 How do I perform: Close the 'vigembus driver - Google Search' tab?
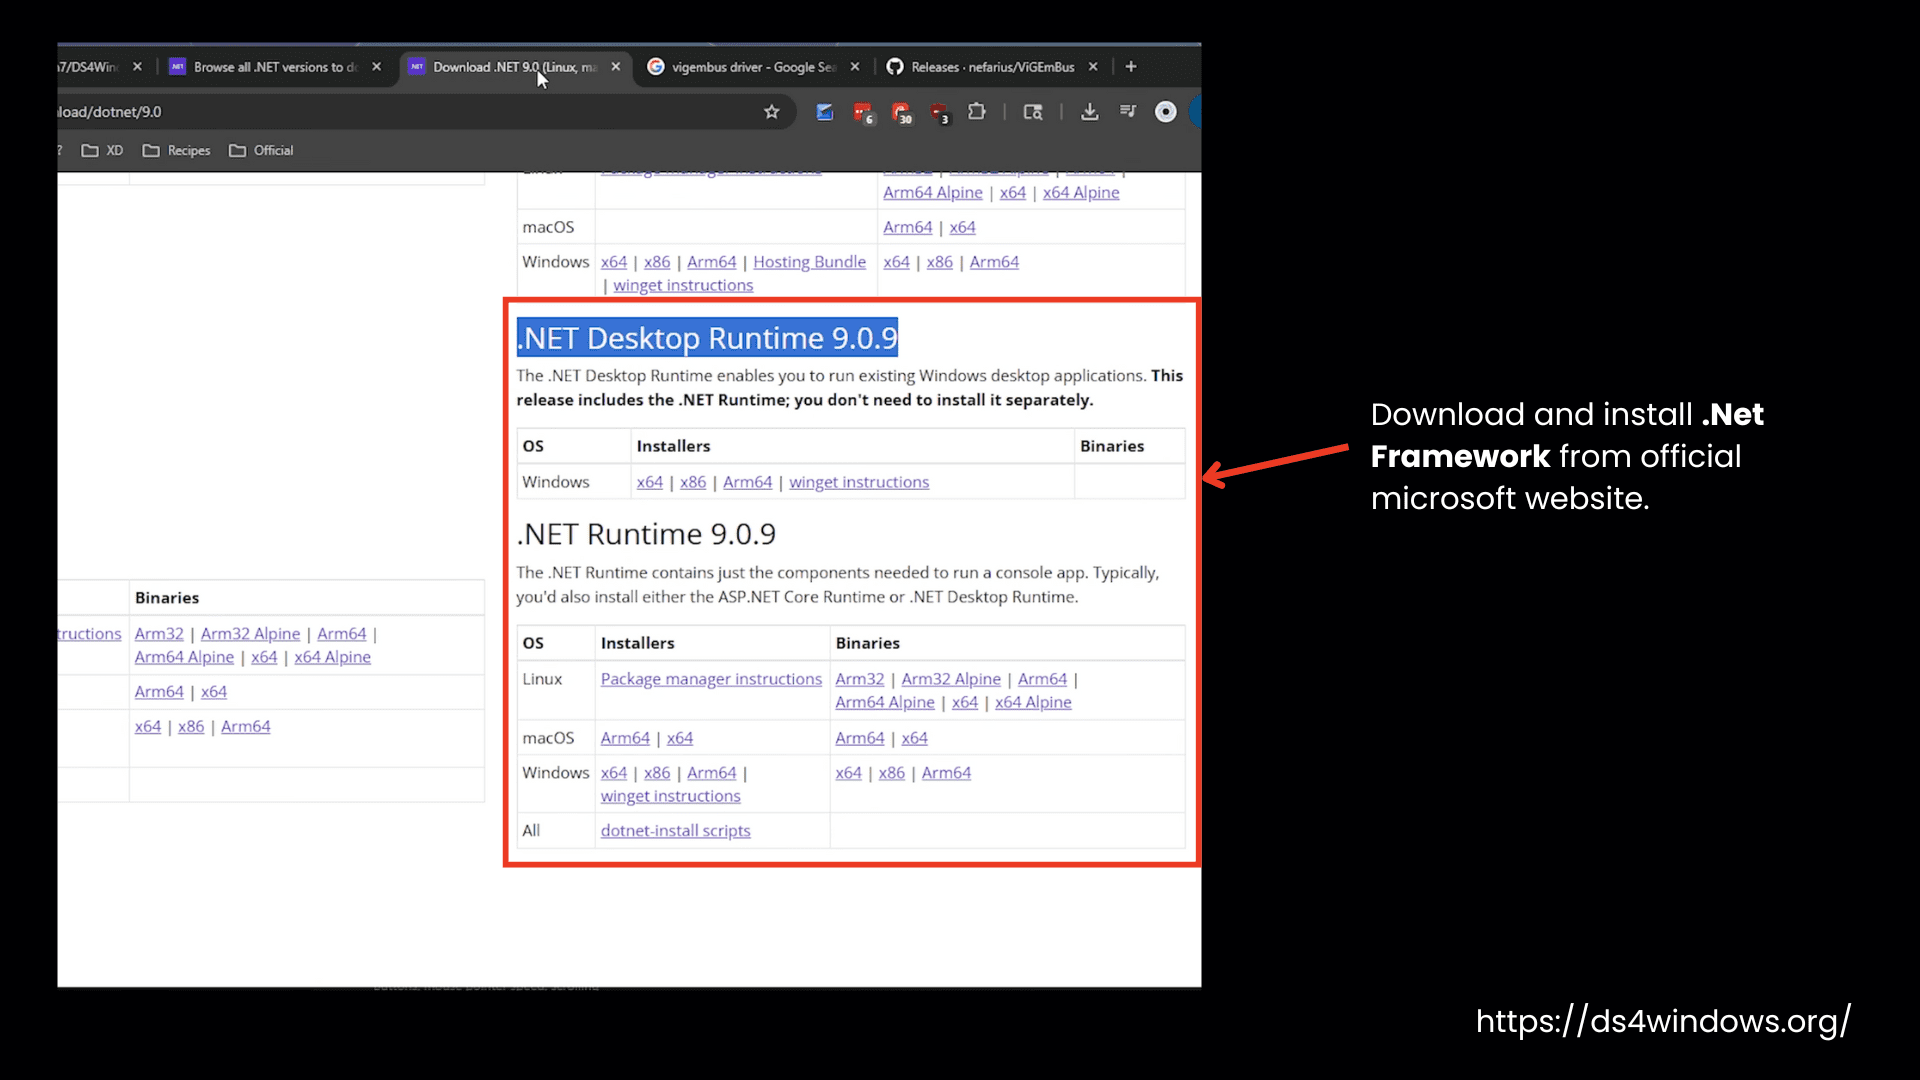[x=855, y=67]
